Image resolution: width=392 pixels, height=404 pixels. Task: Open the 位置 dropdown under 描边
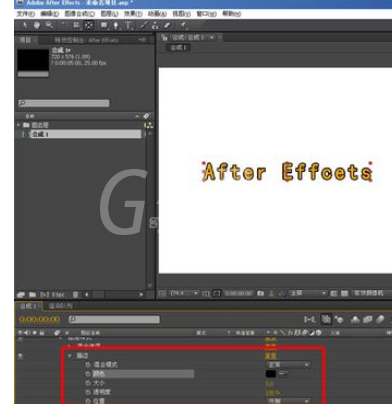tap(288, 401)
